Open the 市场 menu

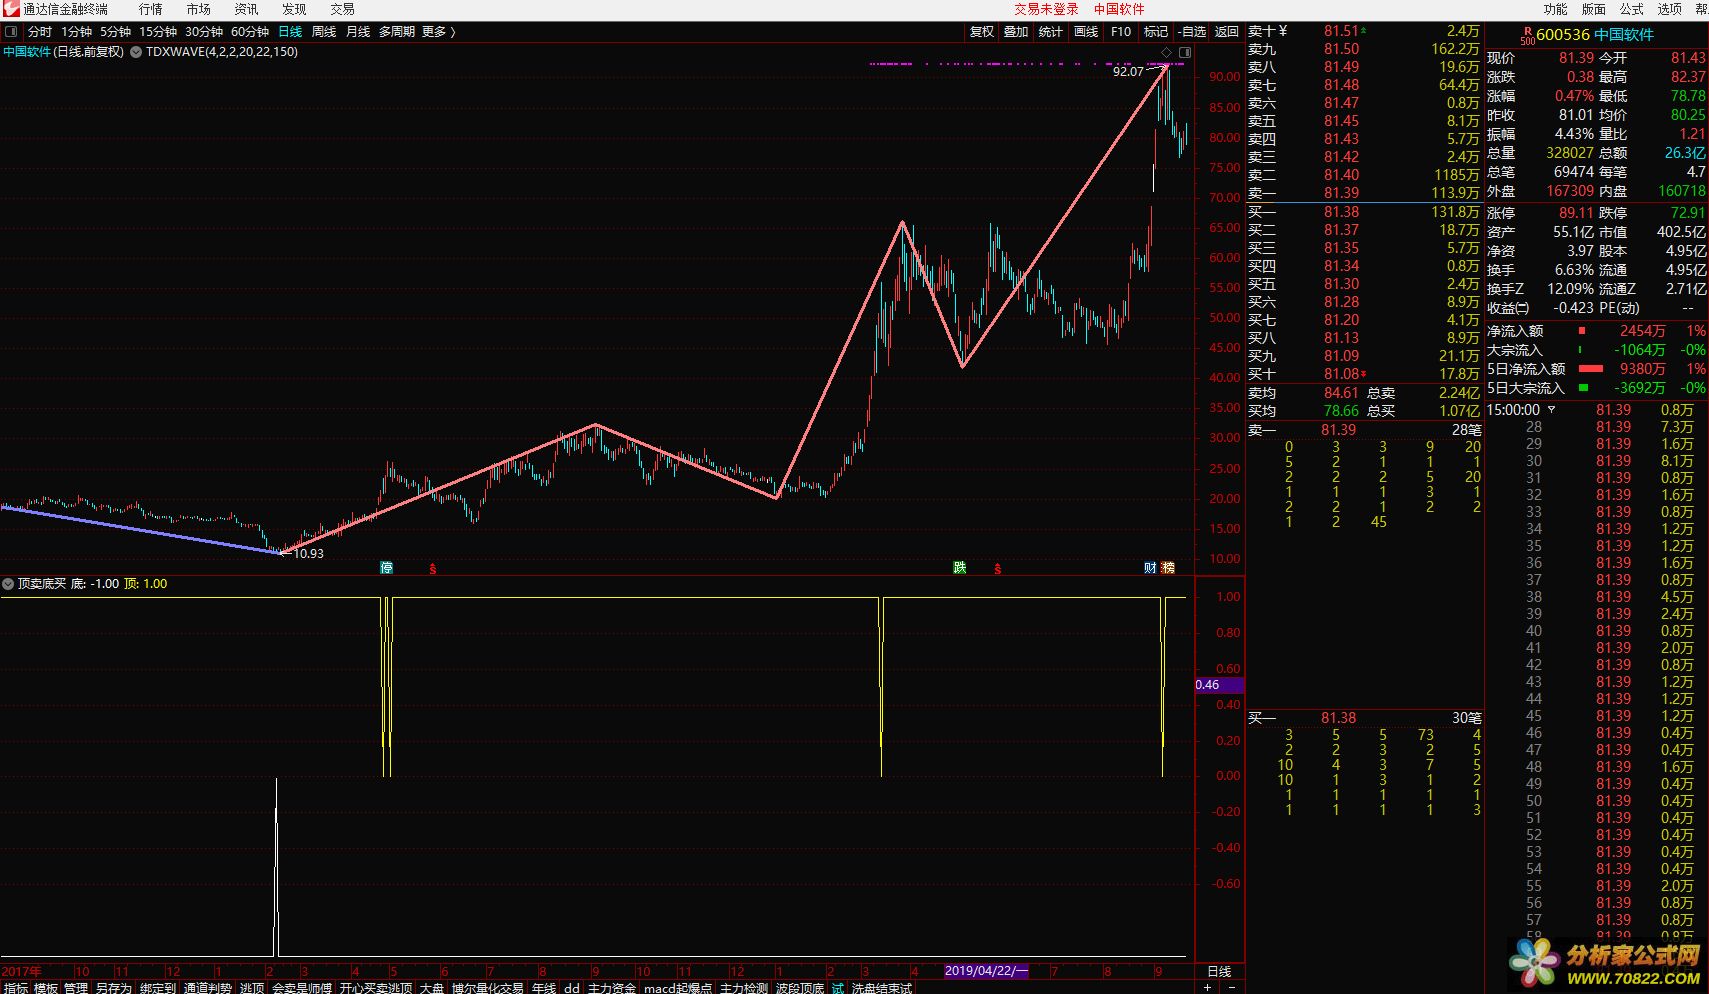[199, 9]
